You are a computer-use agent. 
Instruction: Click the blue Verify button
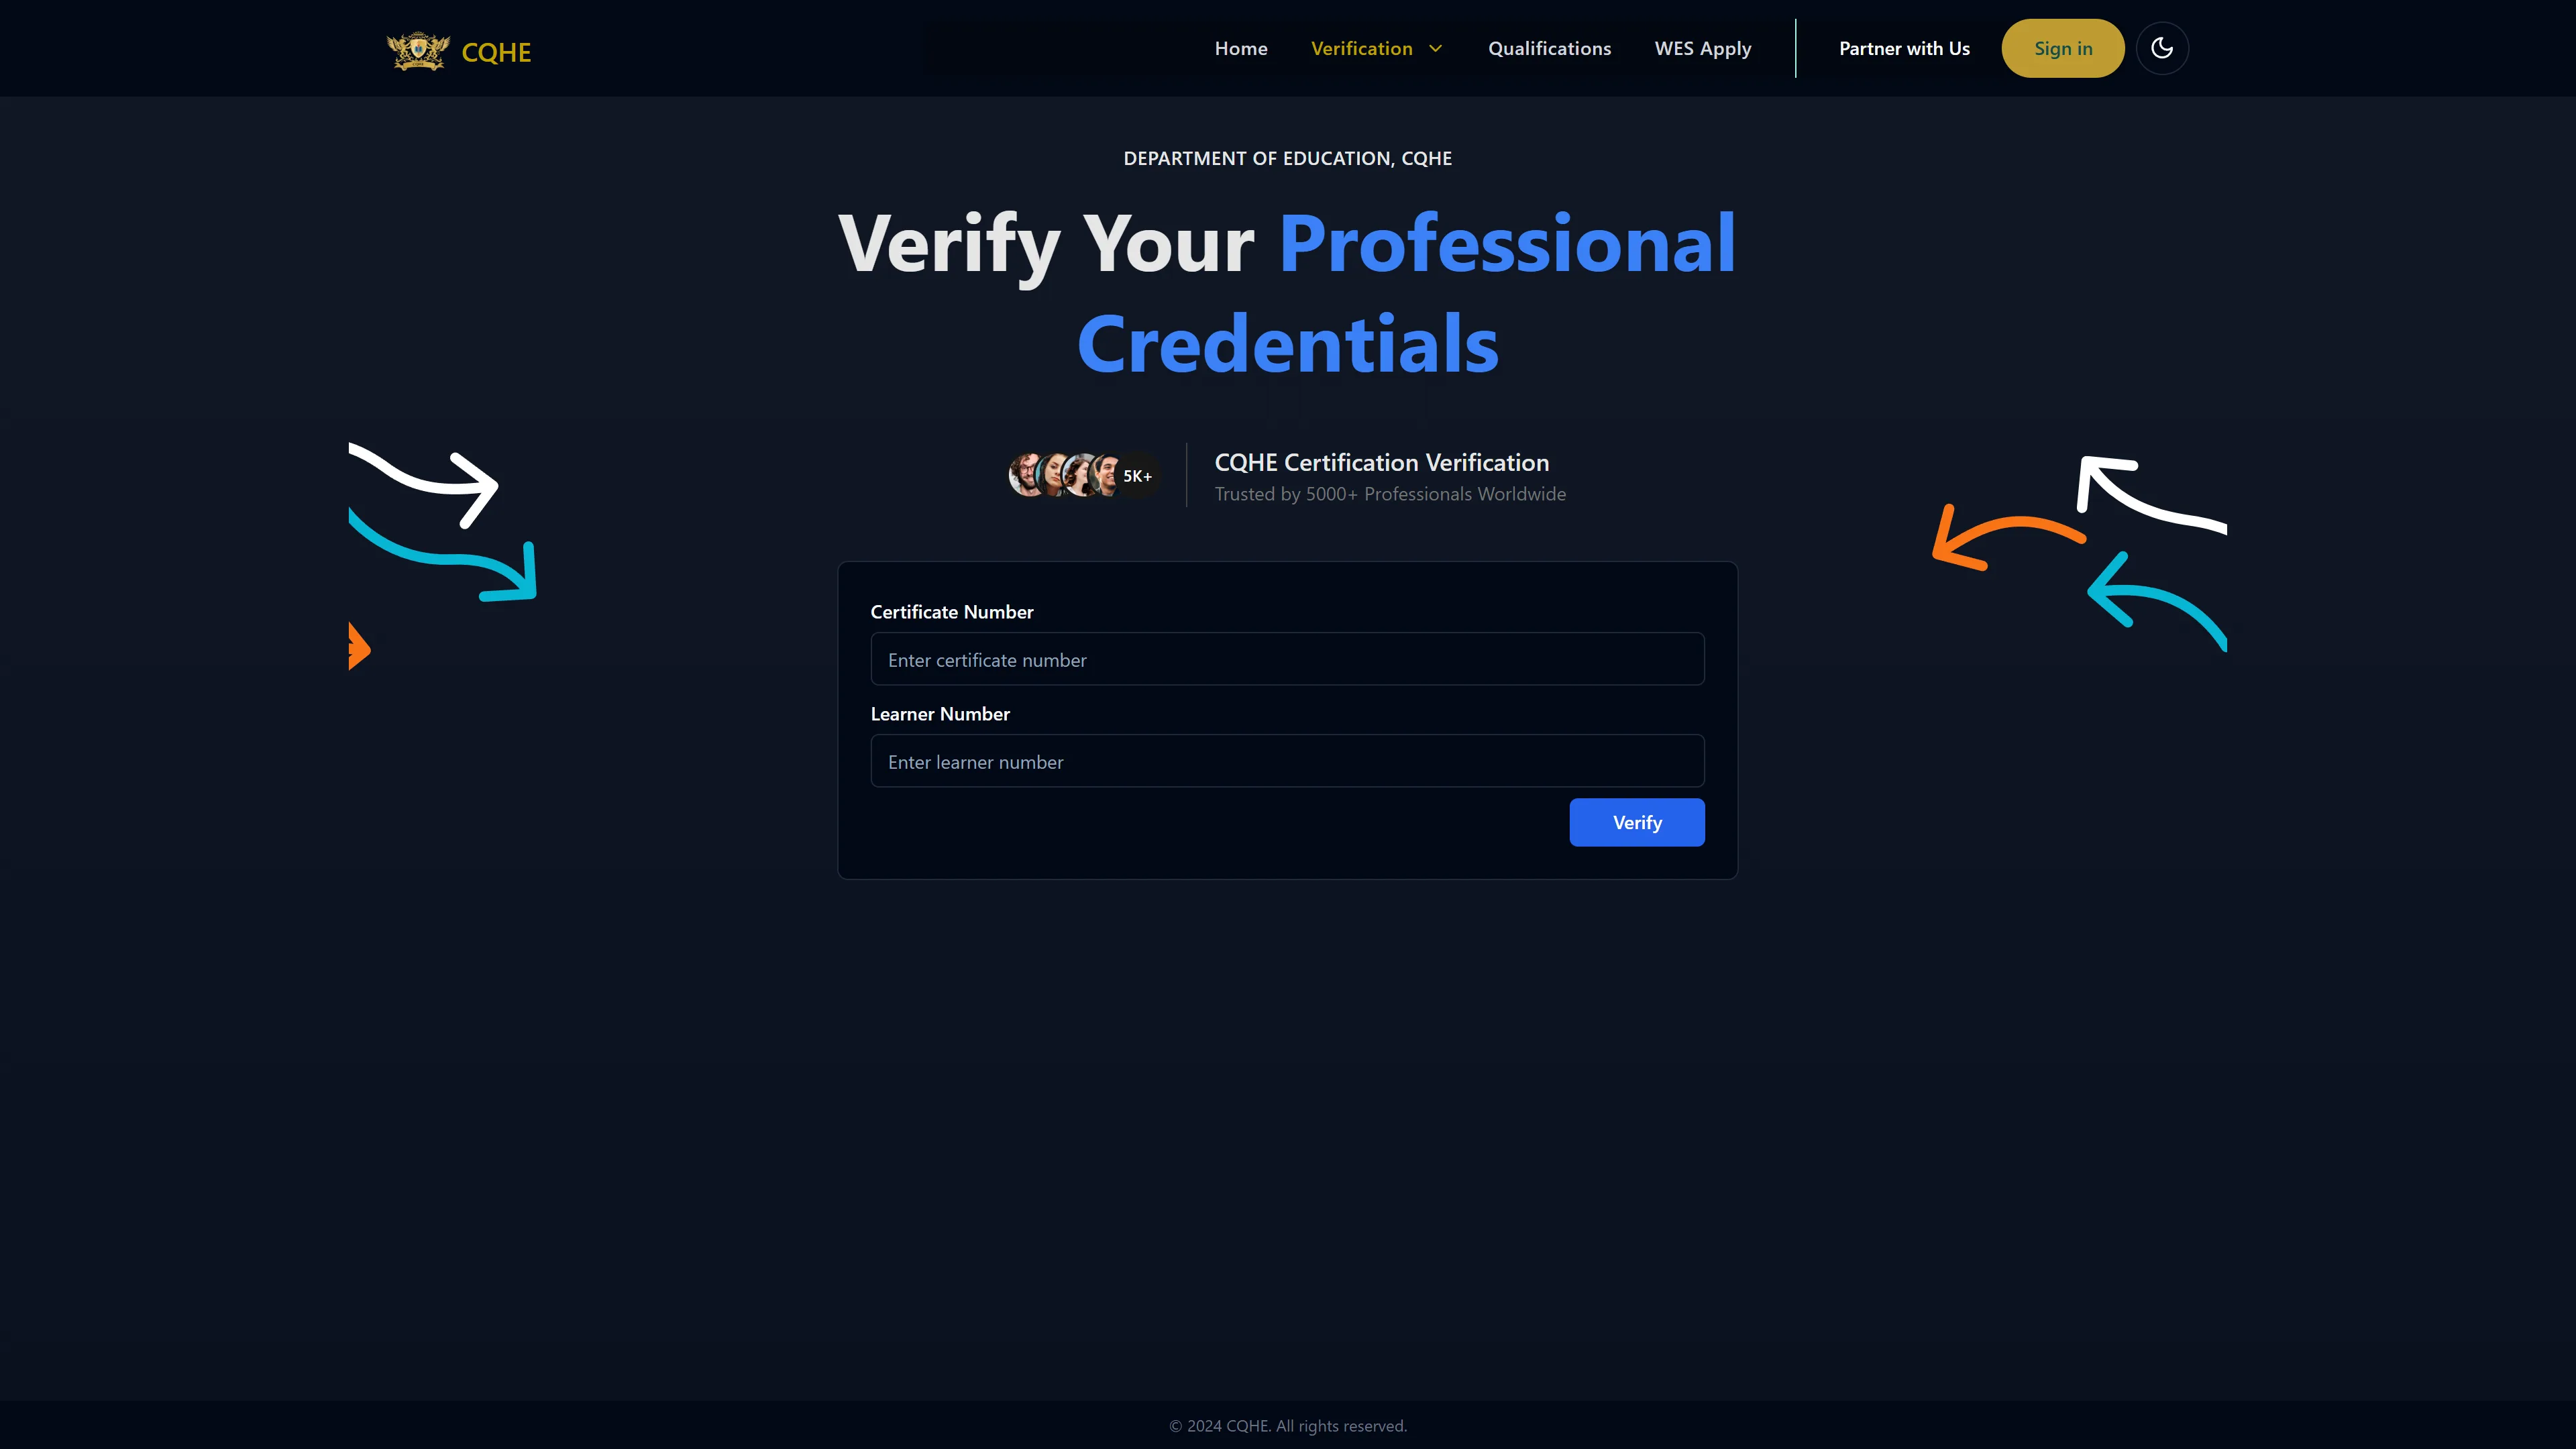pyautogui.click(x=1636, y=822)
